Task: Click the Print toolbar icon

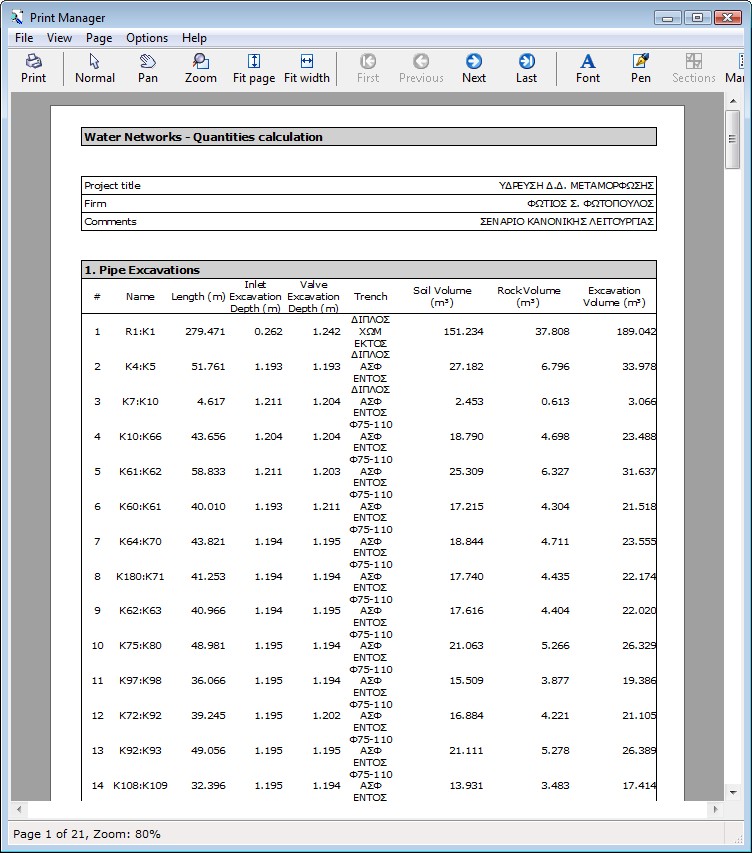Action: point(34,68)
